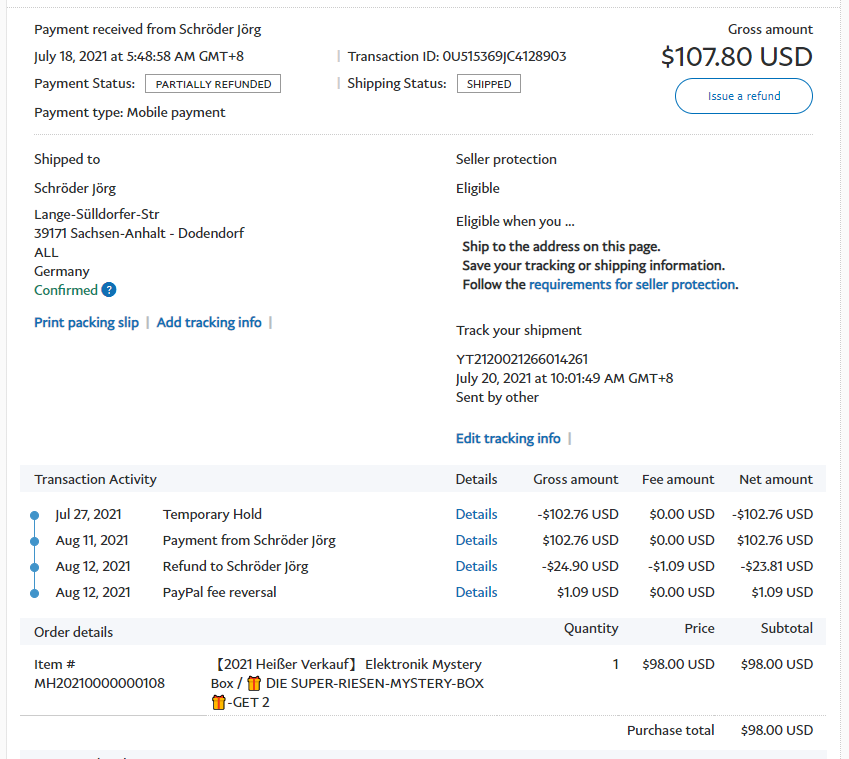
Task: Open requirements for seller protection link
Action: click(632, 284)
